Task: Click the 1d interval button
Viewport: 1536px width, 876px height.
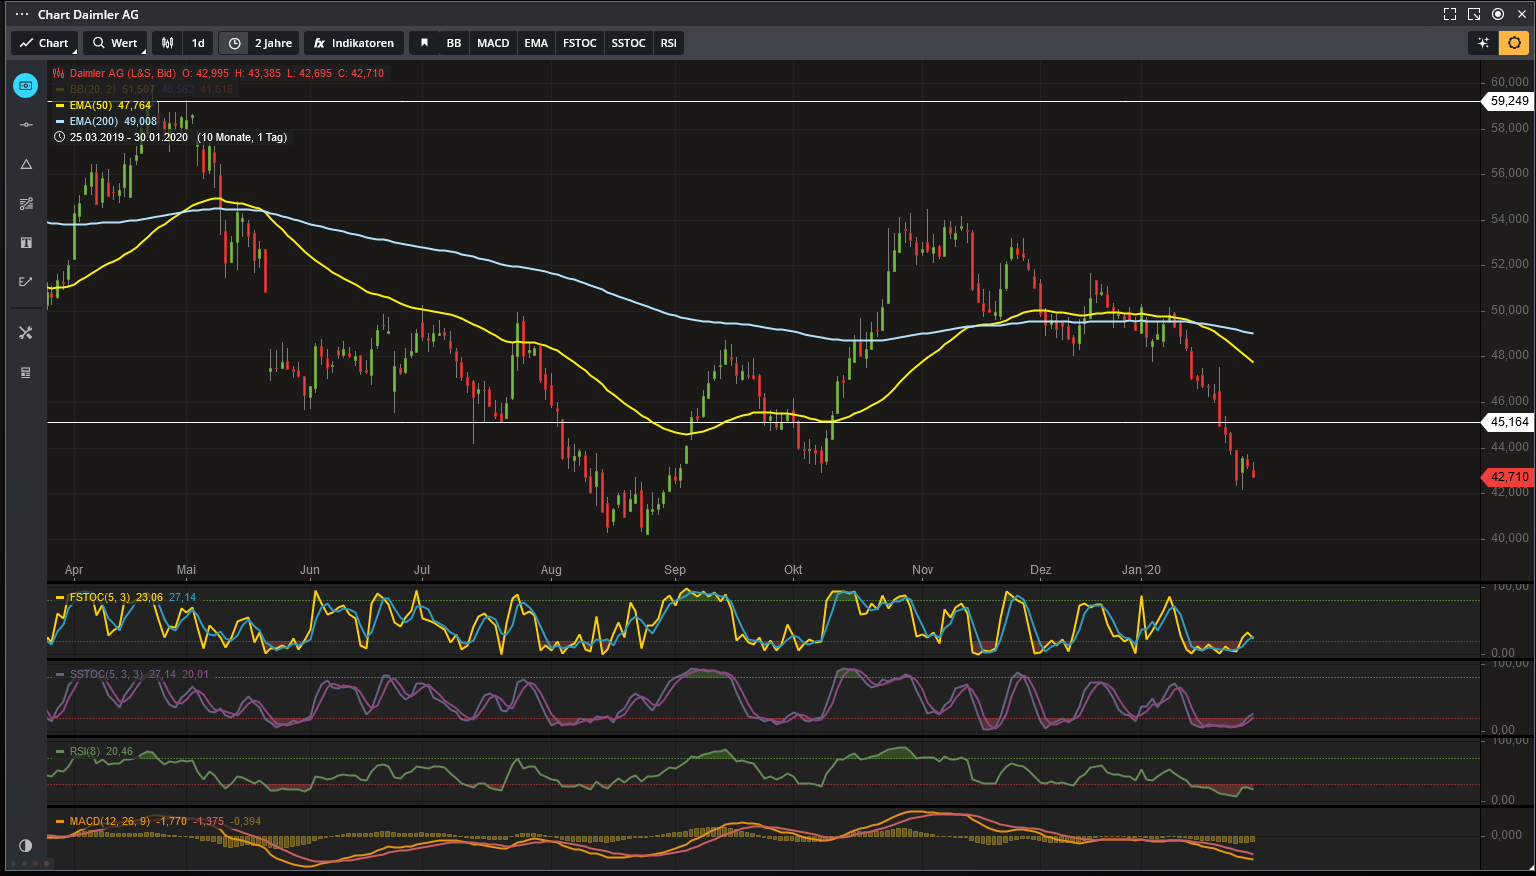Action: [198, 43]
